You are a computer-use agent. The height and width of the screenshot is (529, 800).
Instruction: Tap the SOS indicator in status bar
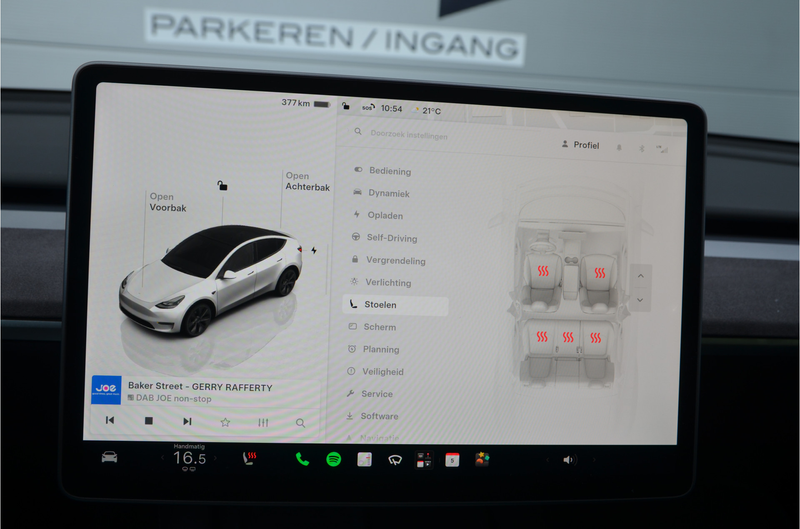[x=368, y=108]
